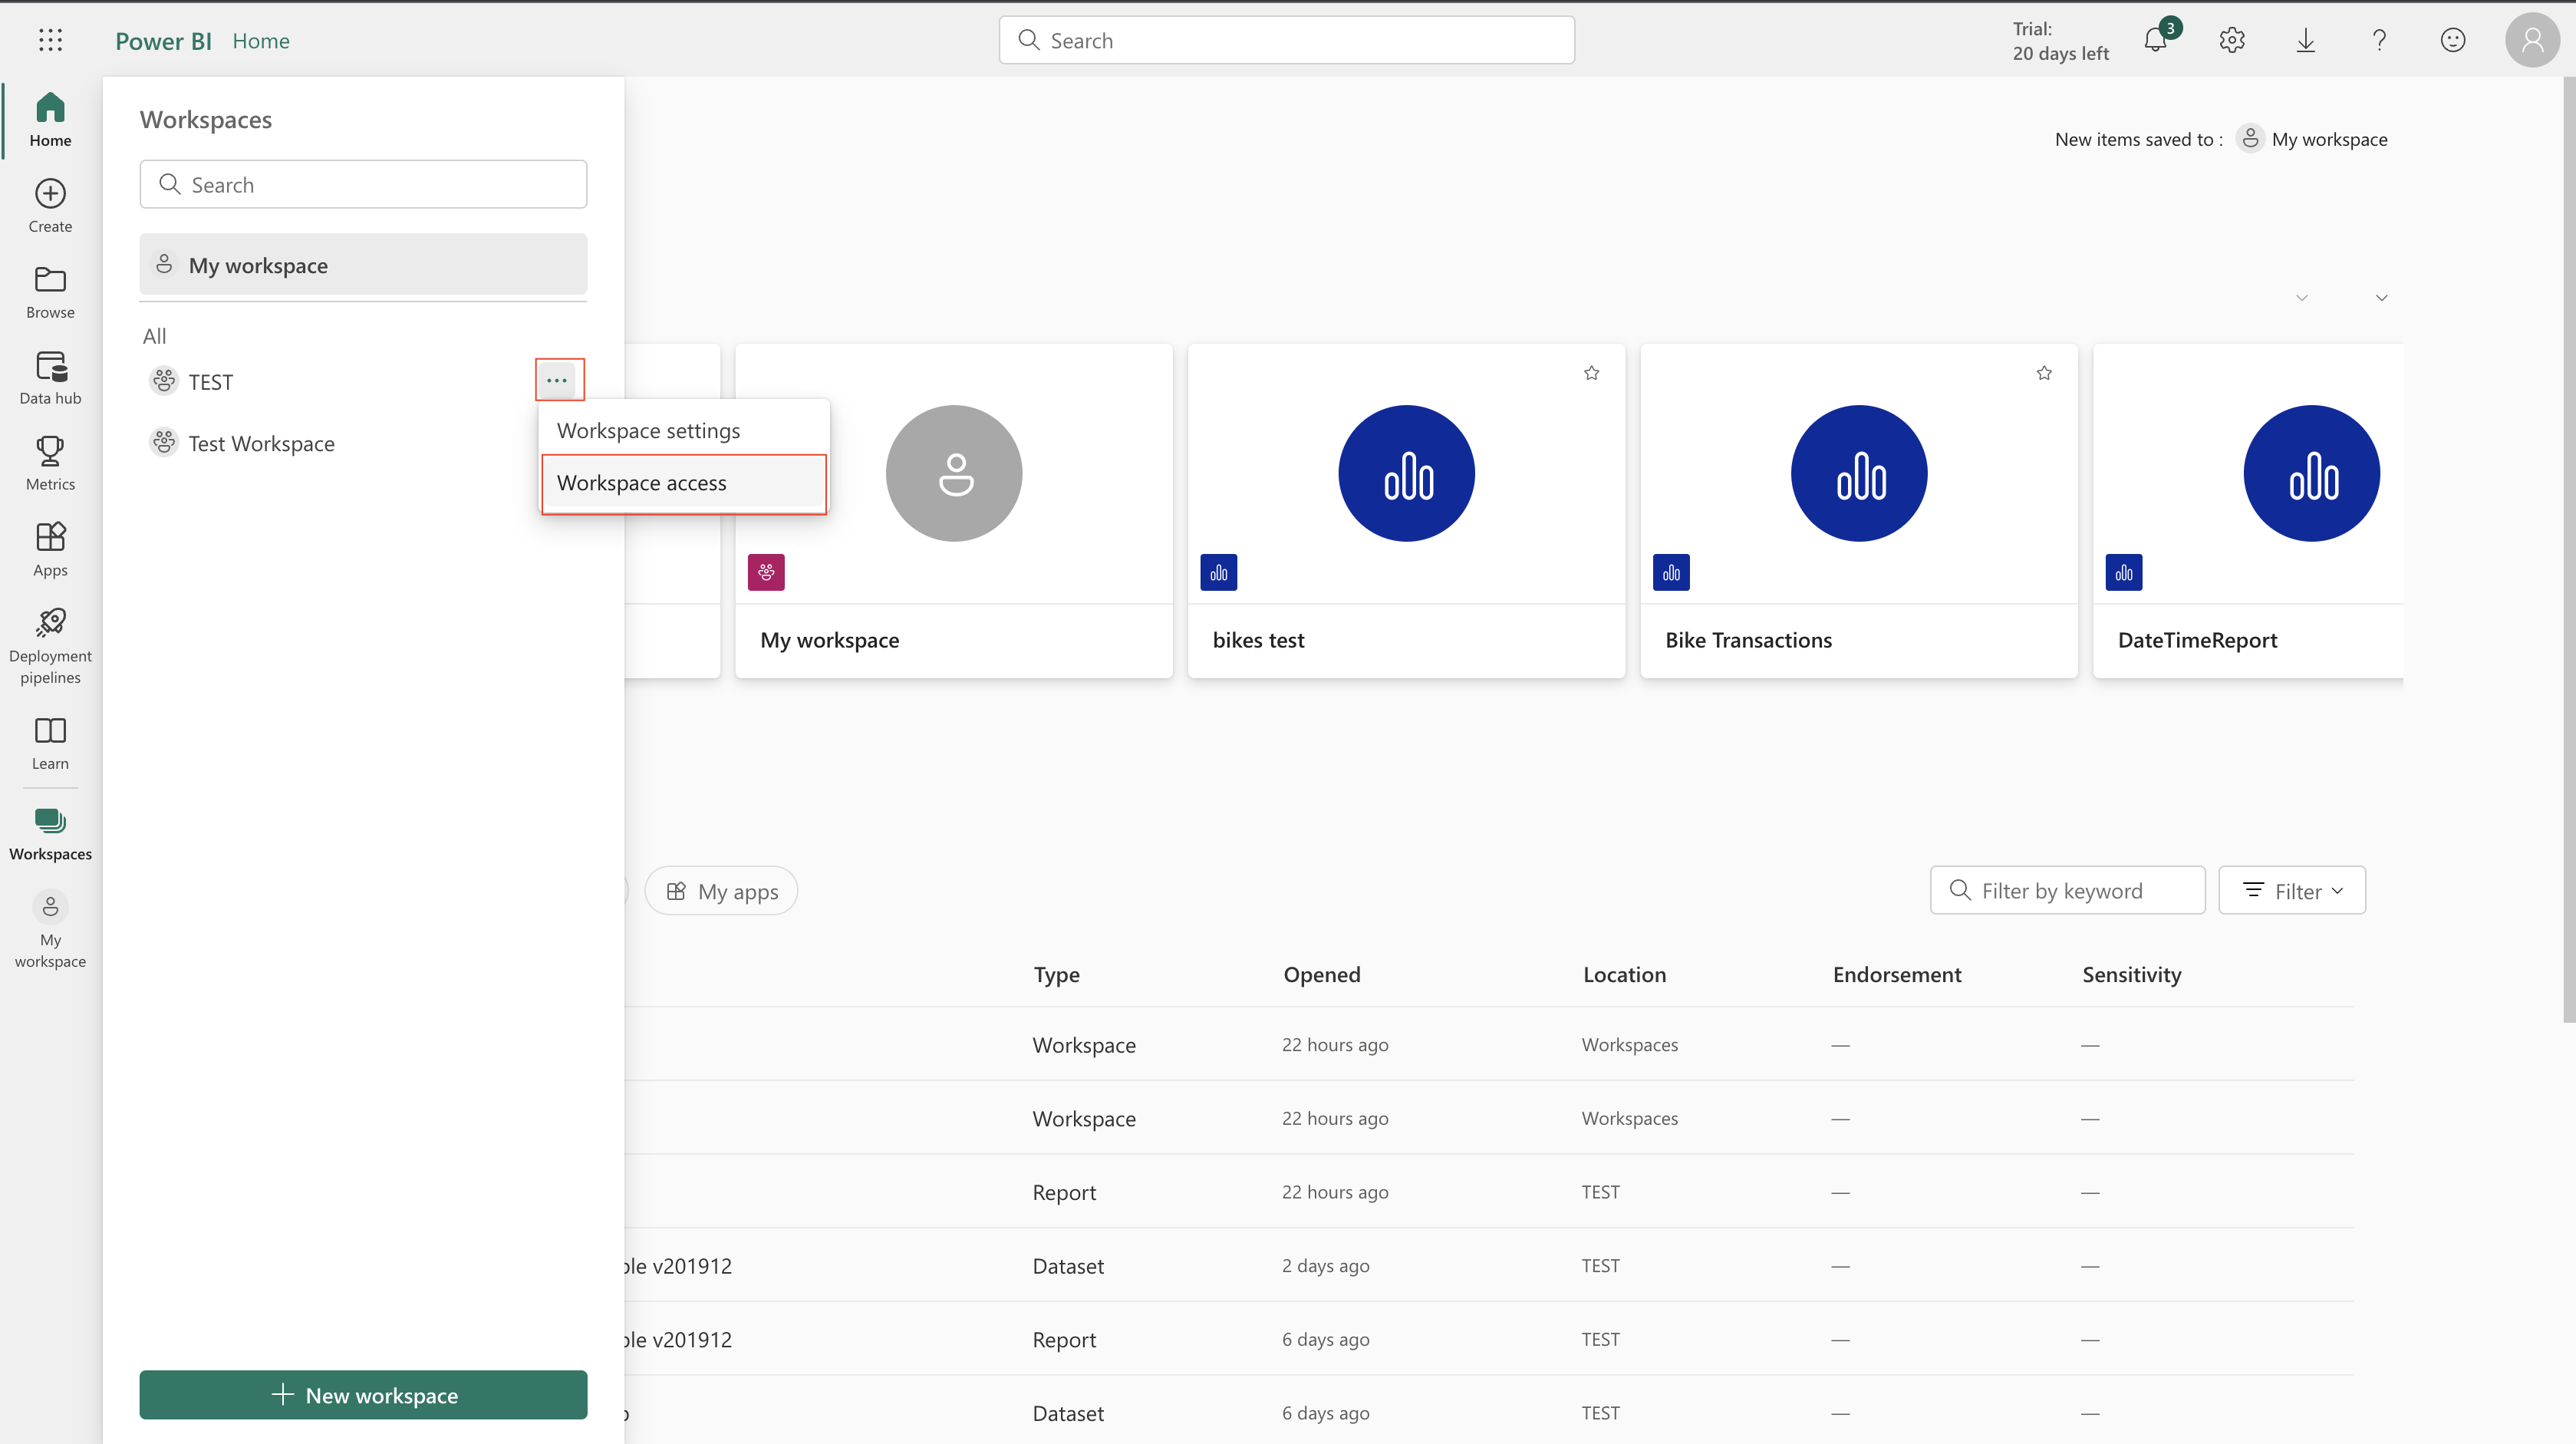Open the user account avatar
The image size is (2576, 1444).
point(2532,40)
